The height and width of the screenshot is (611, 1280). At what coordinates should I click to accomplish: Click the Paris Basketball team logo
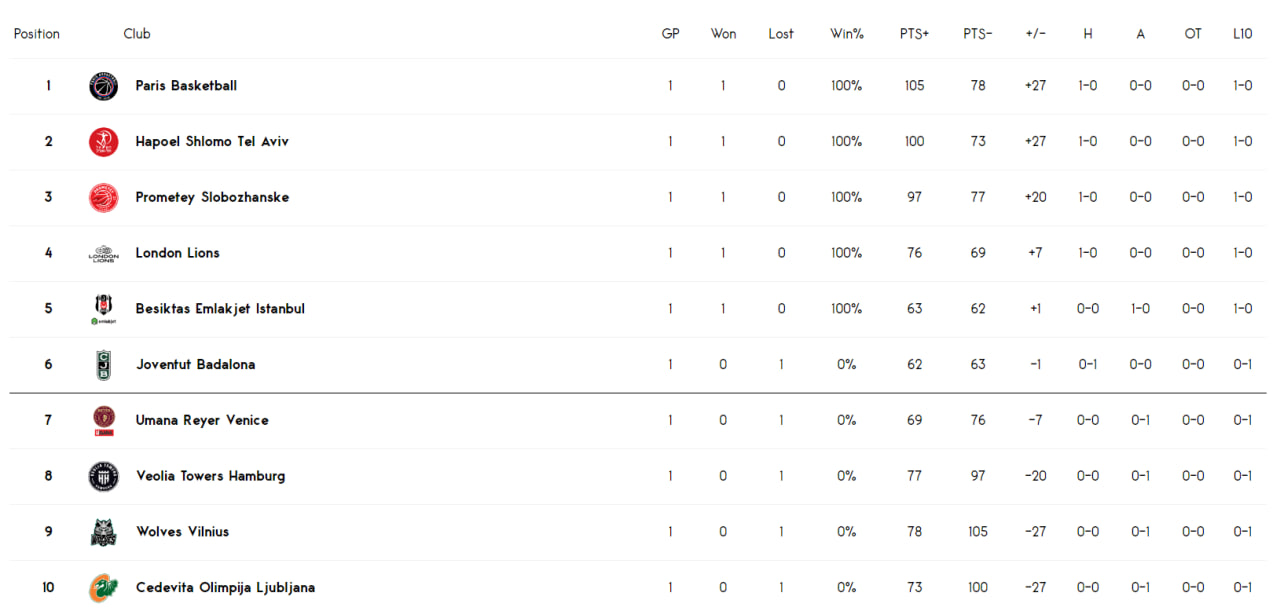pos(104,86)
